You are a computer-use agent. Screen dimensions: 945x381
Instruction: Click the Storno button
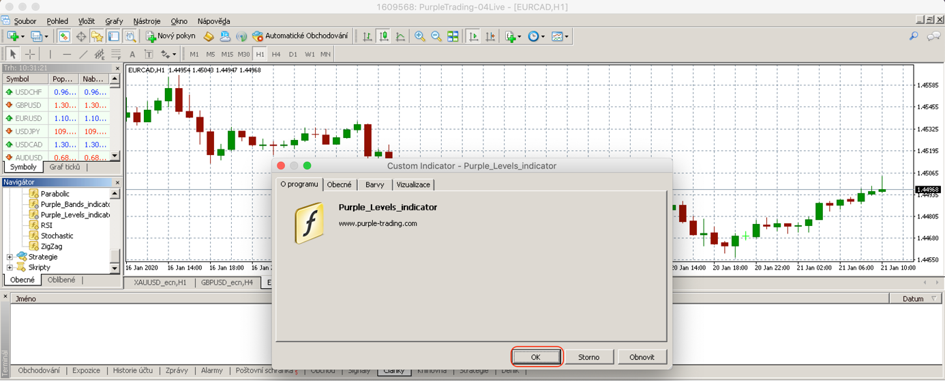(589, 357)
